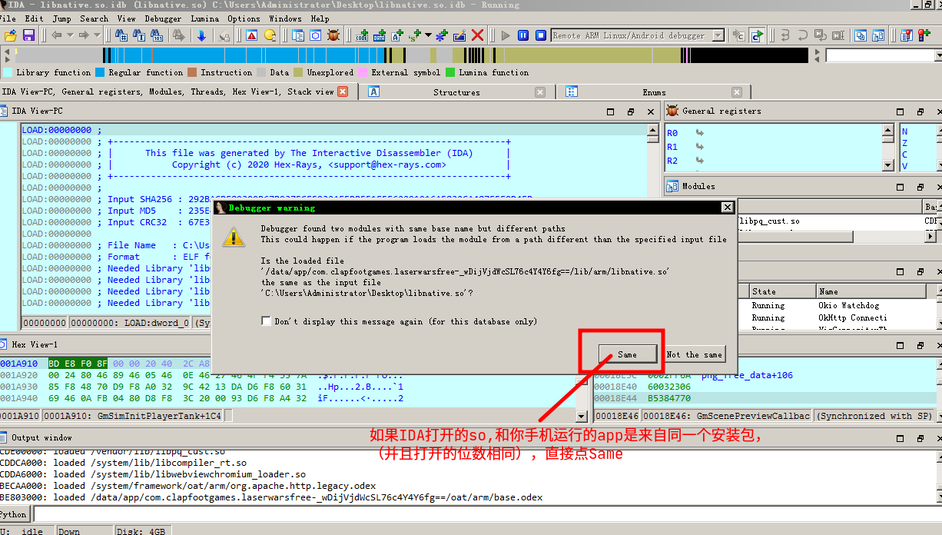Click the navigation band overview bar
The image size is (942, 535).
tap(412, 56)
